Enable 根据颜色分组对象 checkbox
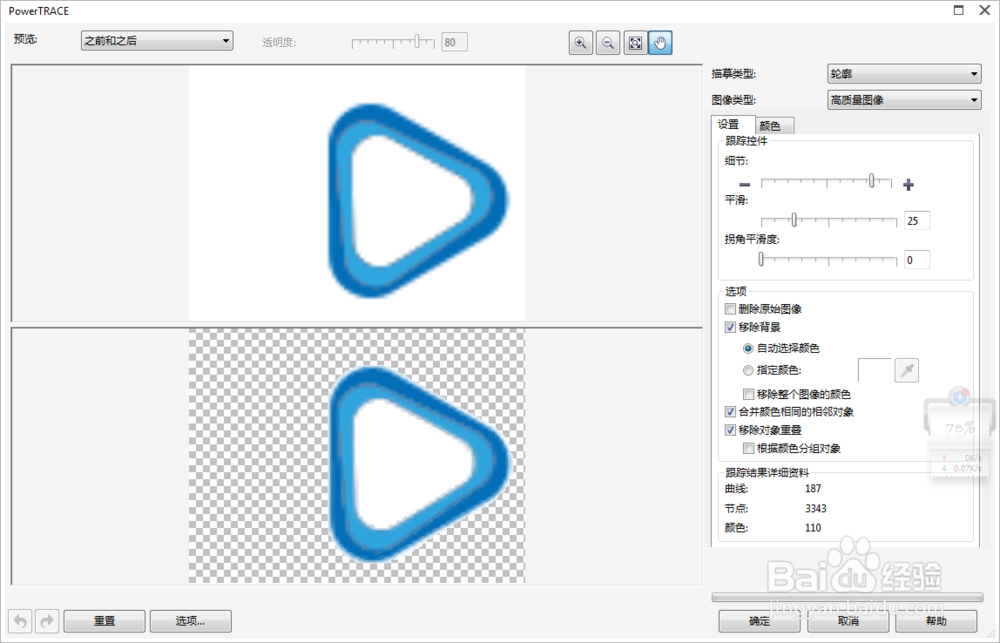 [749, 448]
